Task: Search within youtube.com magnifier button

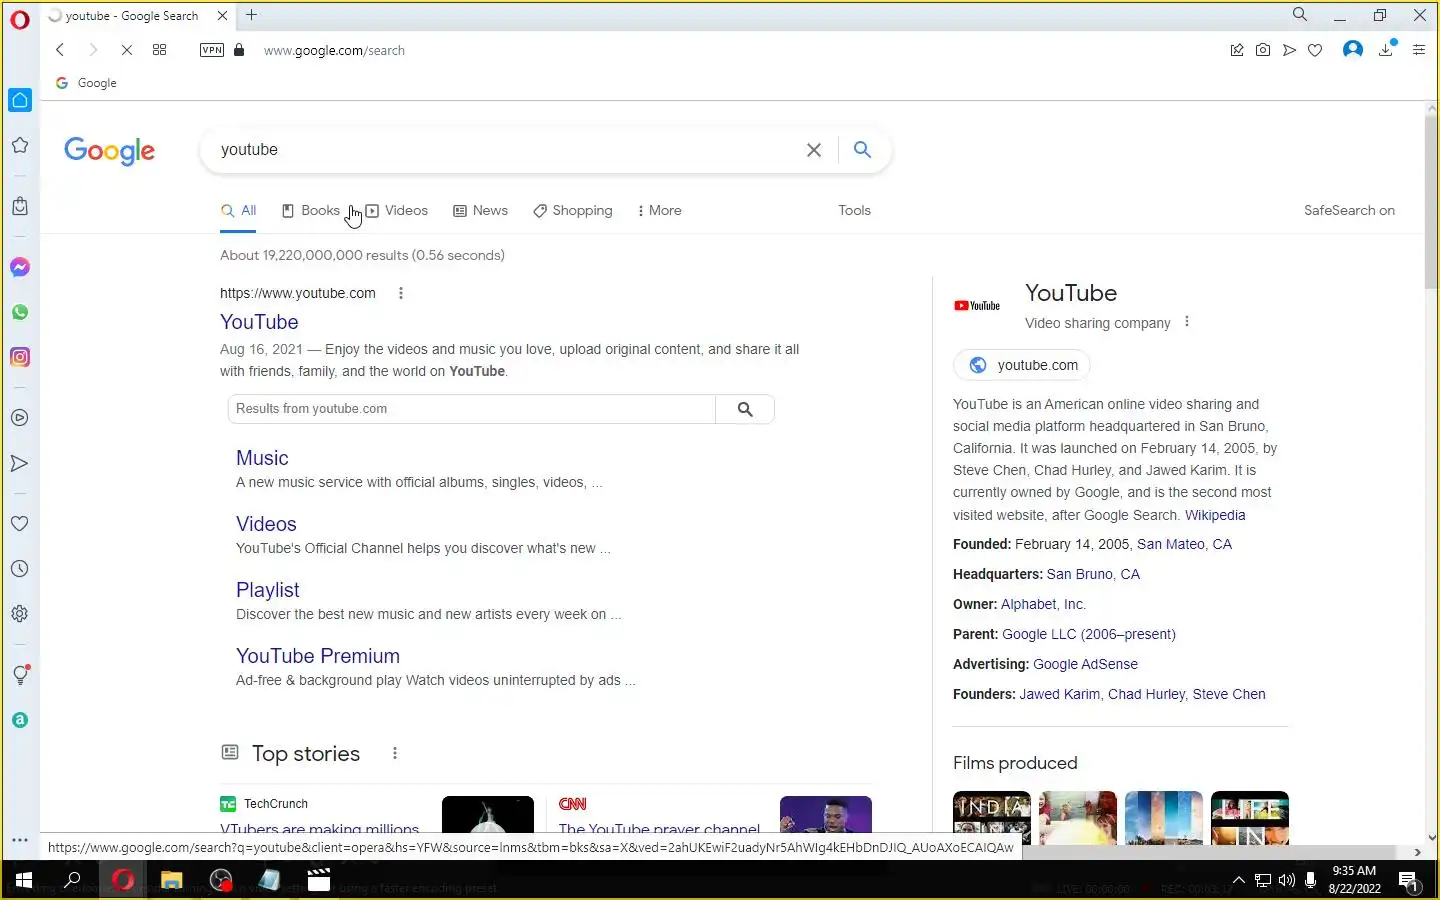Action: tap(745, 409)
